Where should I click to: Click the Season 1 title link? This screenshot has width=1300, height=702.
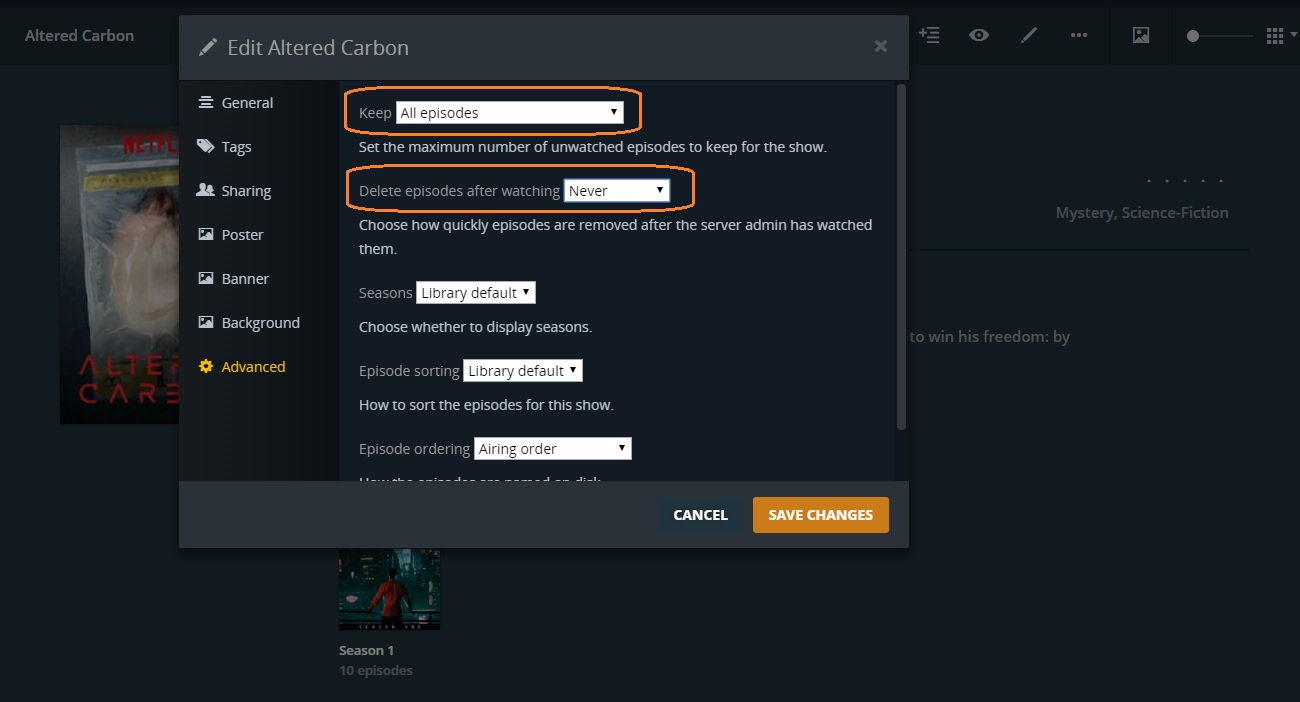[367, 650]
